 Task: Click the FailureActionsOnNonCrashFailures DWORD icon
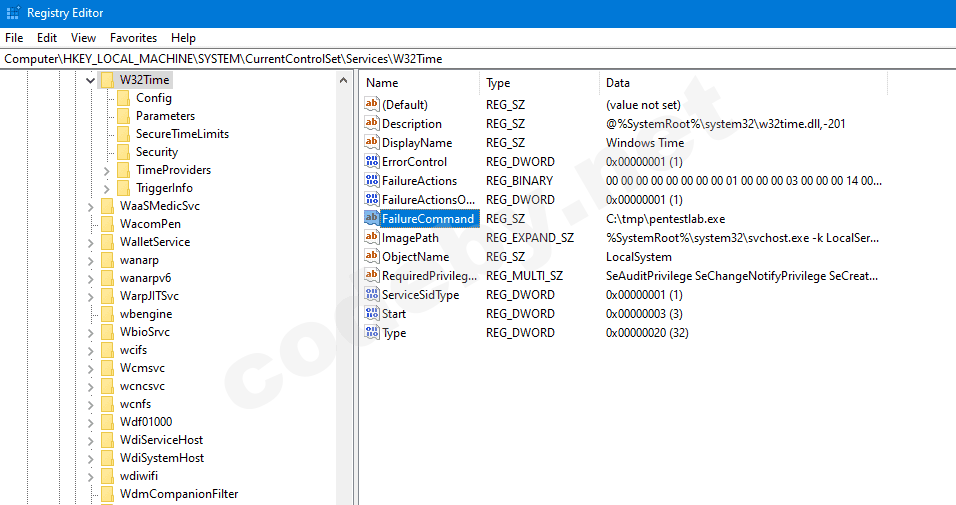click(371, 199)
